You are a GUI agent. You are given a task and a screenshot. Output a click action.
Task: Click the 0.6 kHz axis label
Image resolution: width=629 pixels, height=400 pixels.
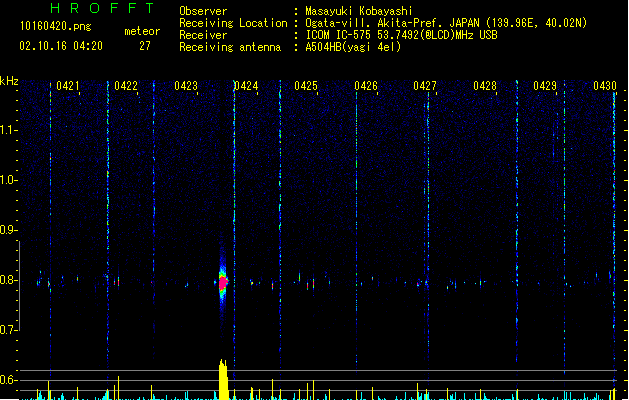pyautogui.click(x=8, y=380)
